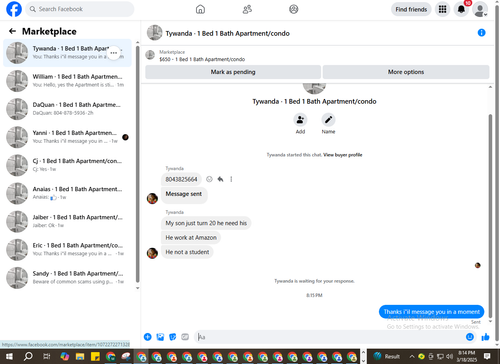Click the 'He work at Amazon' message
This screenshot has height=364, width=500.
pos(191,238)
